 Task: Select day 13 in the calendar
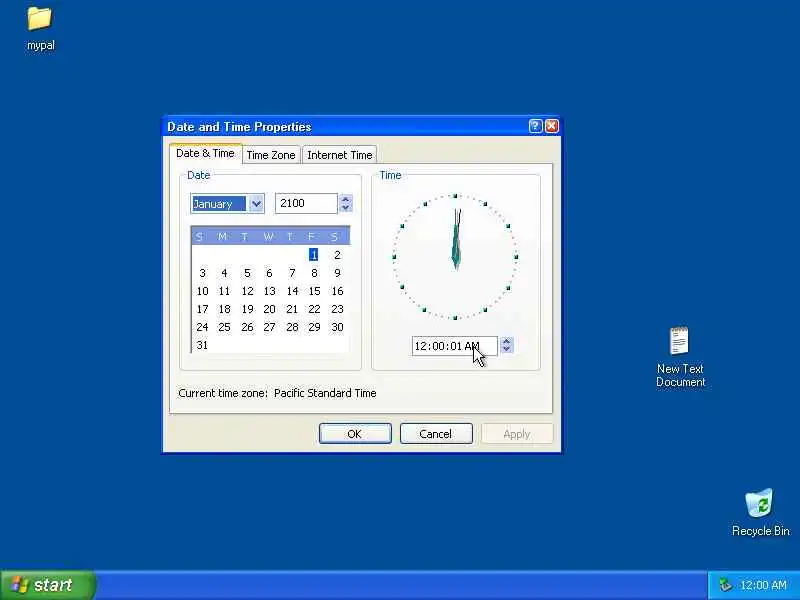pos(269,291)
